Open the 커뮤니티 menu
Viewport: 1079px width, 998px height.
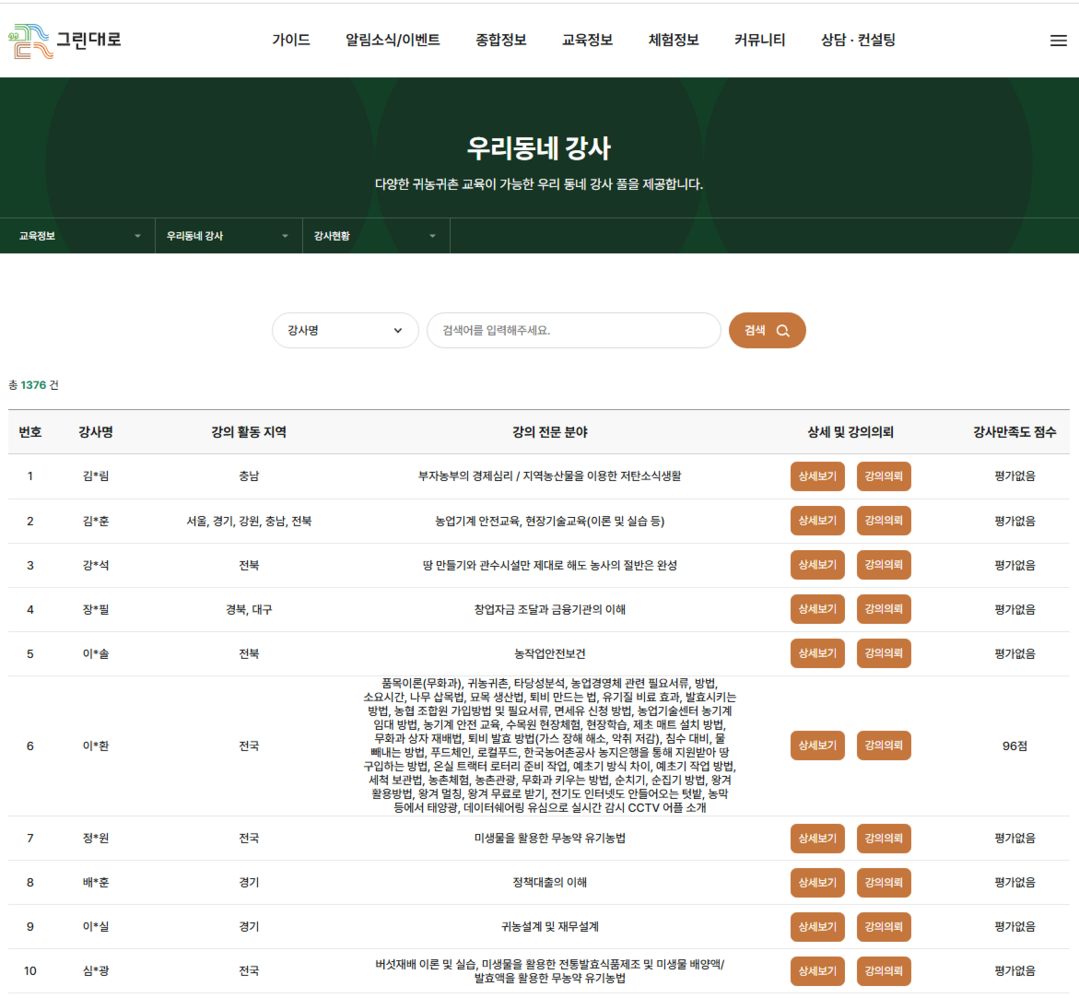[758, 40]
